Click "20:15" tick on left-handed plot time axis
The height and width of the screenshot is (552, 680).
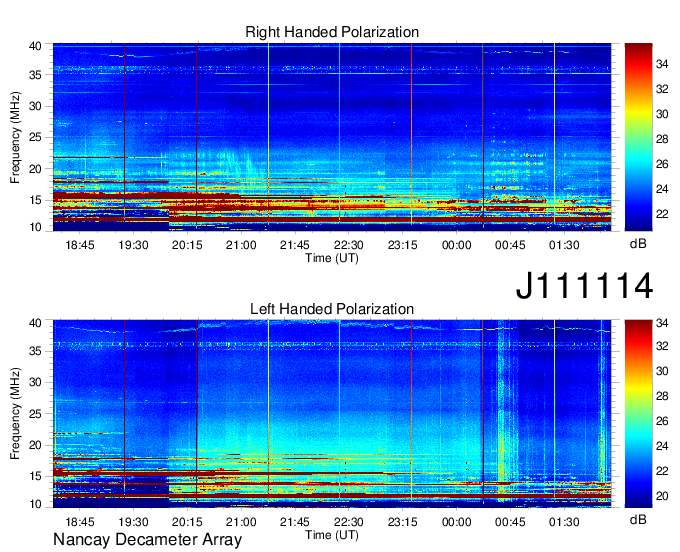187,522
